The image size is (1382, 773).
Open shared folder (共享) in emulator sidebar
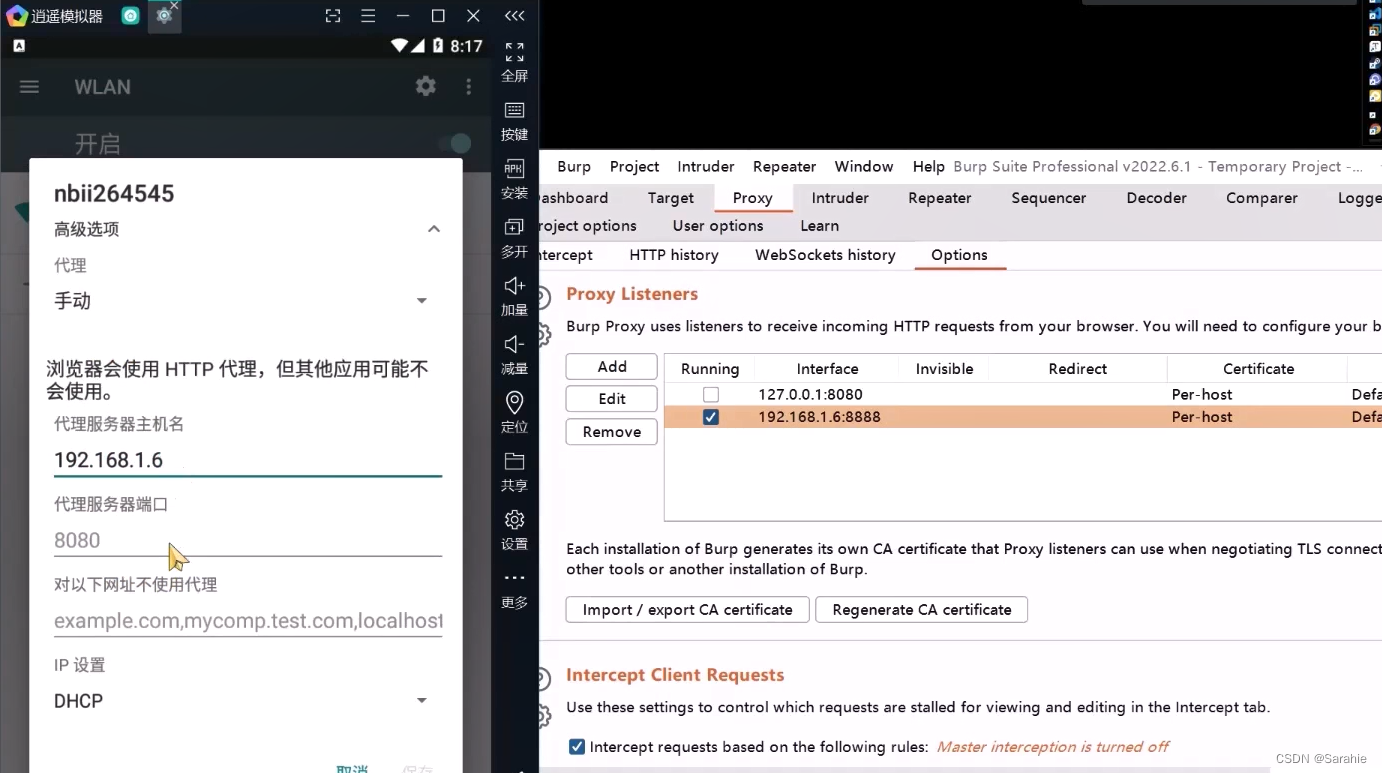[514, 472]
